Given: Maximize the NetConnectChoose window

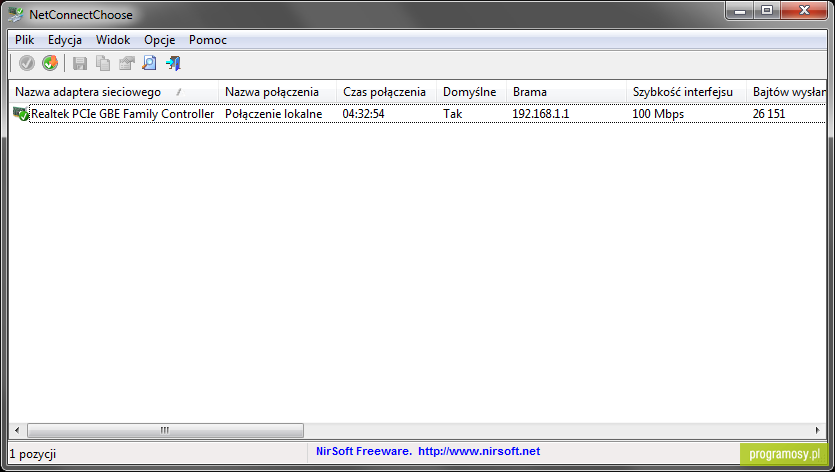Looking at the screenshot, I should click(x=767, y=11).
